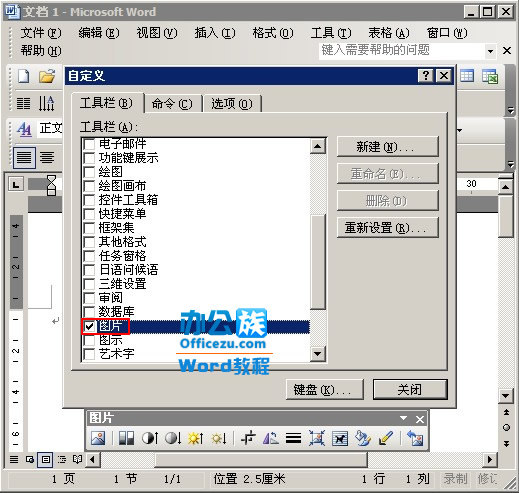Open the 文件(F) menu

[41, 33]
